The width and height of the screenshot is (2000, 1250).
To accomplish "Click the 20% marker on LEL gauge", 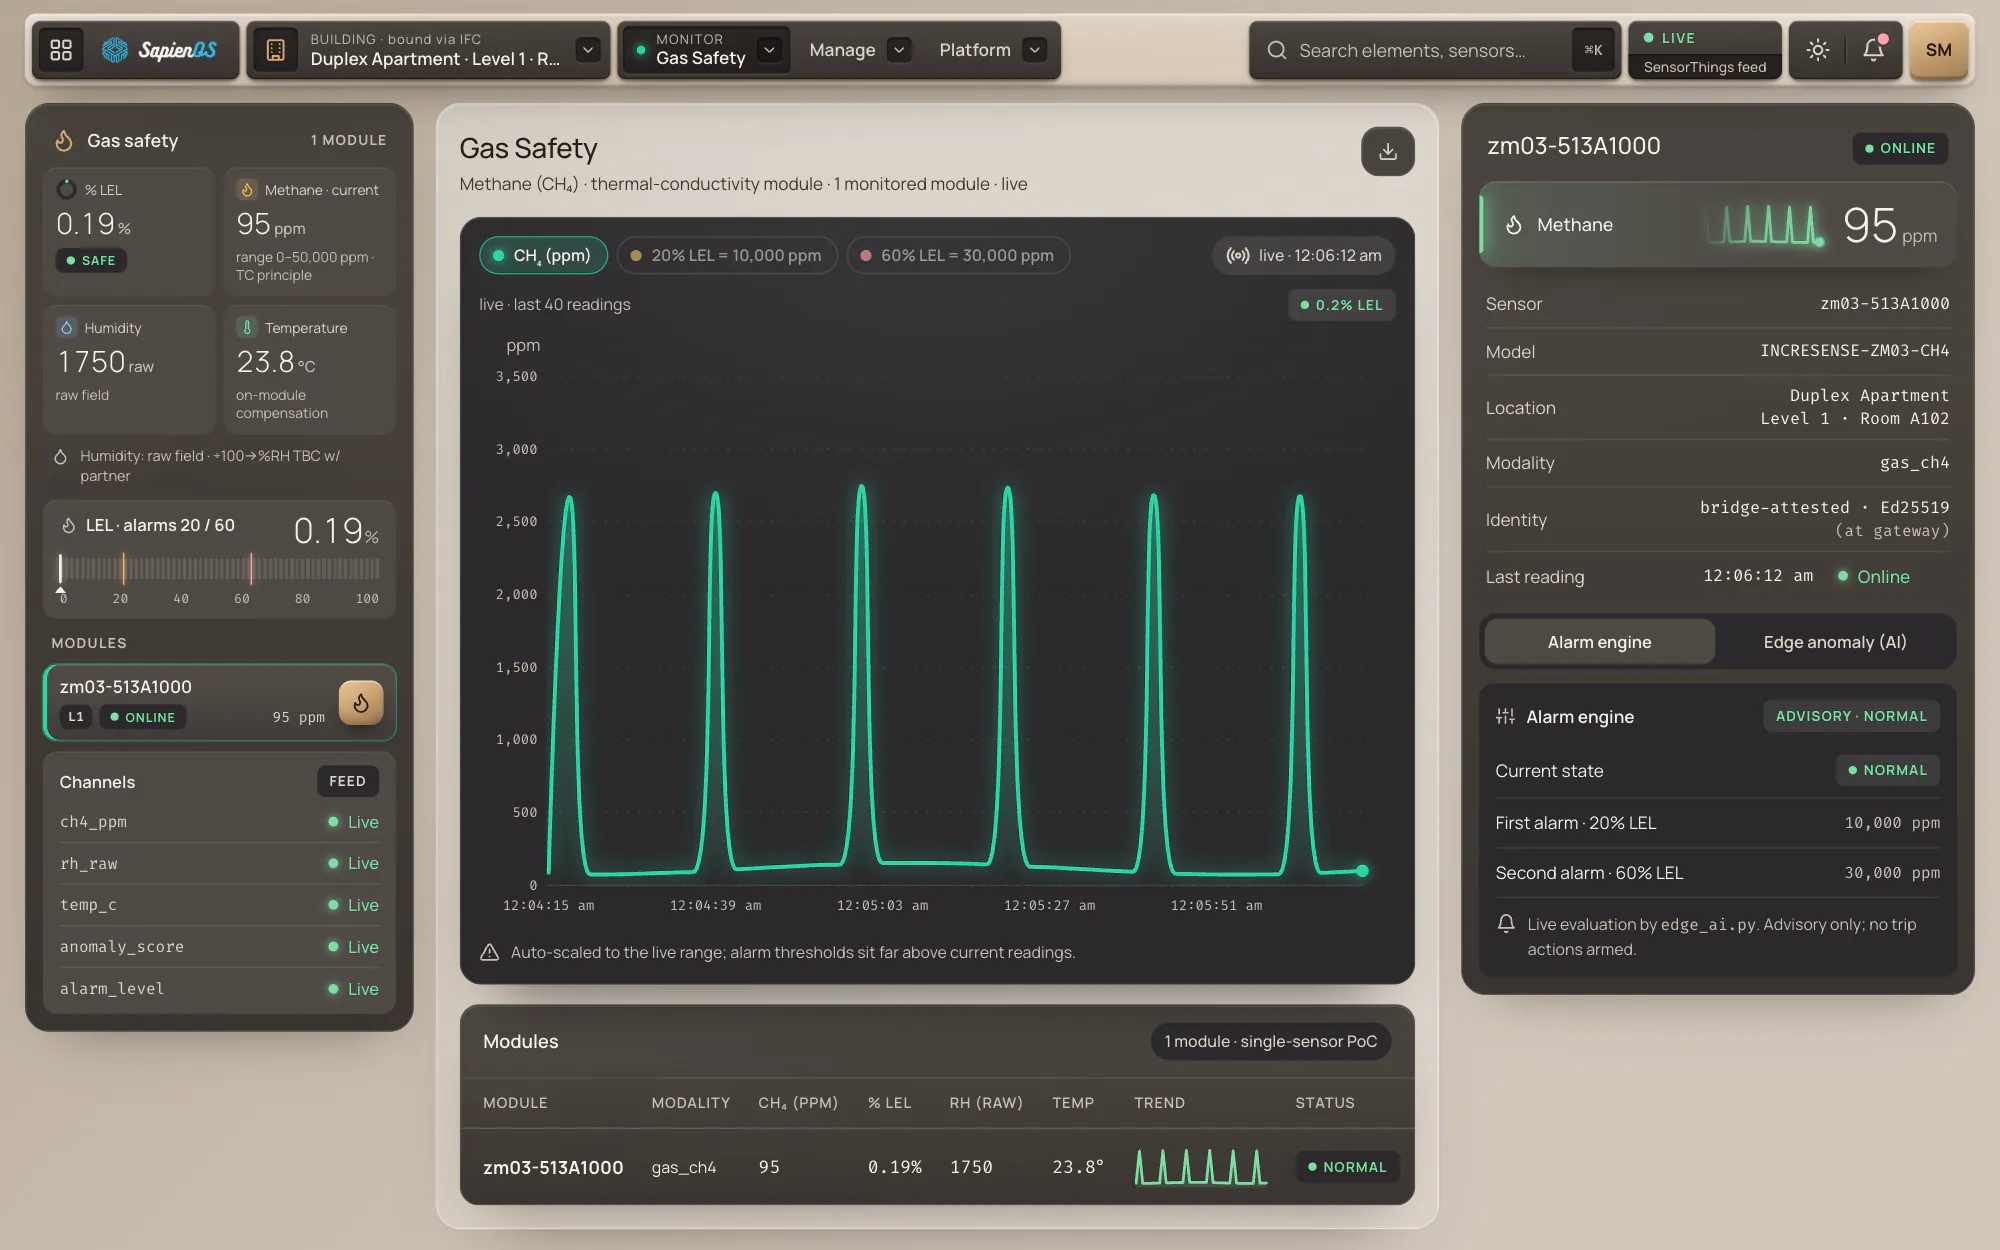I will coord(123,569).
